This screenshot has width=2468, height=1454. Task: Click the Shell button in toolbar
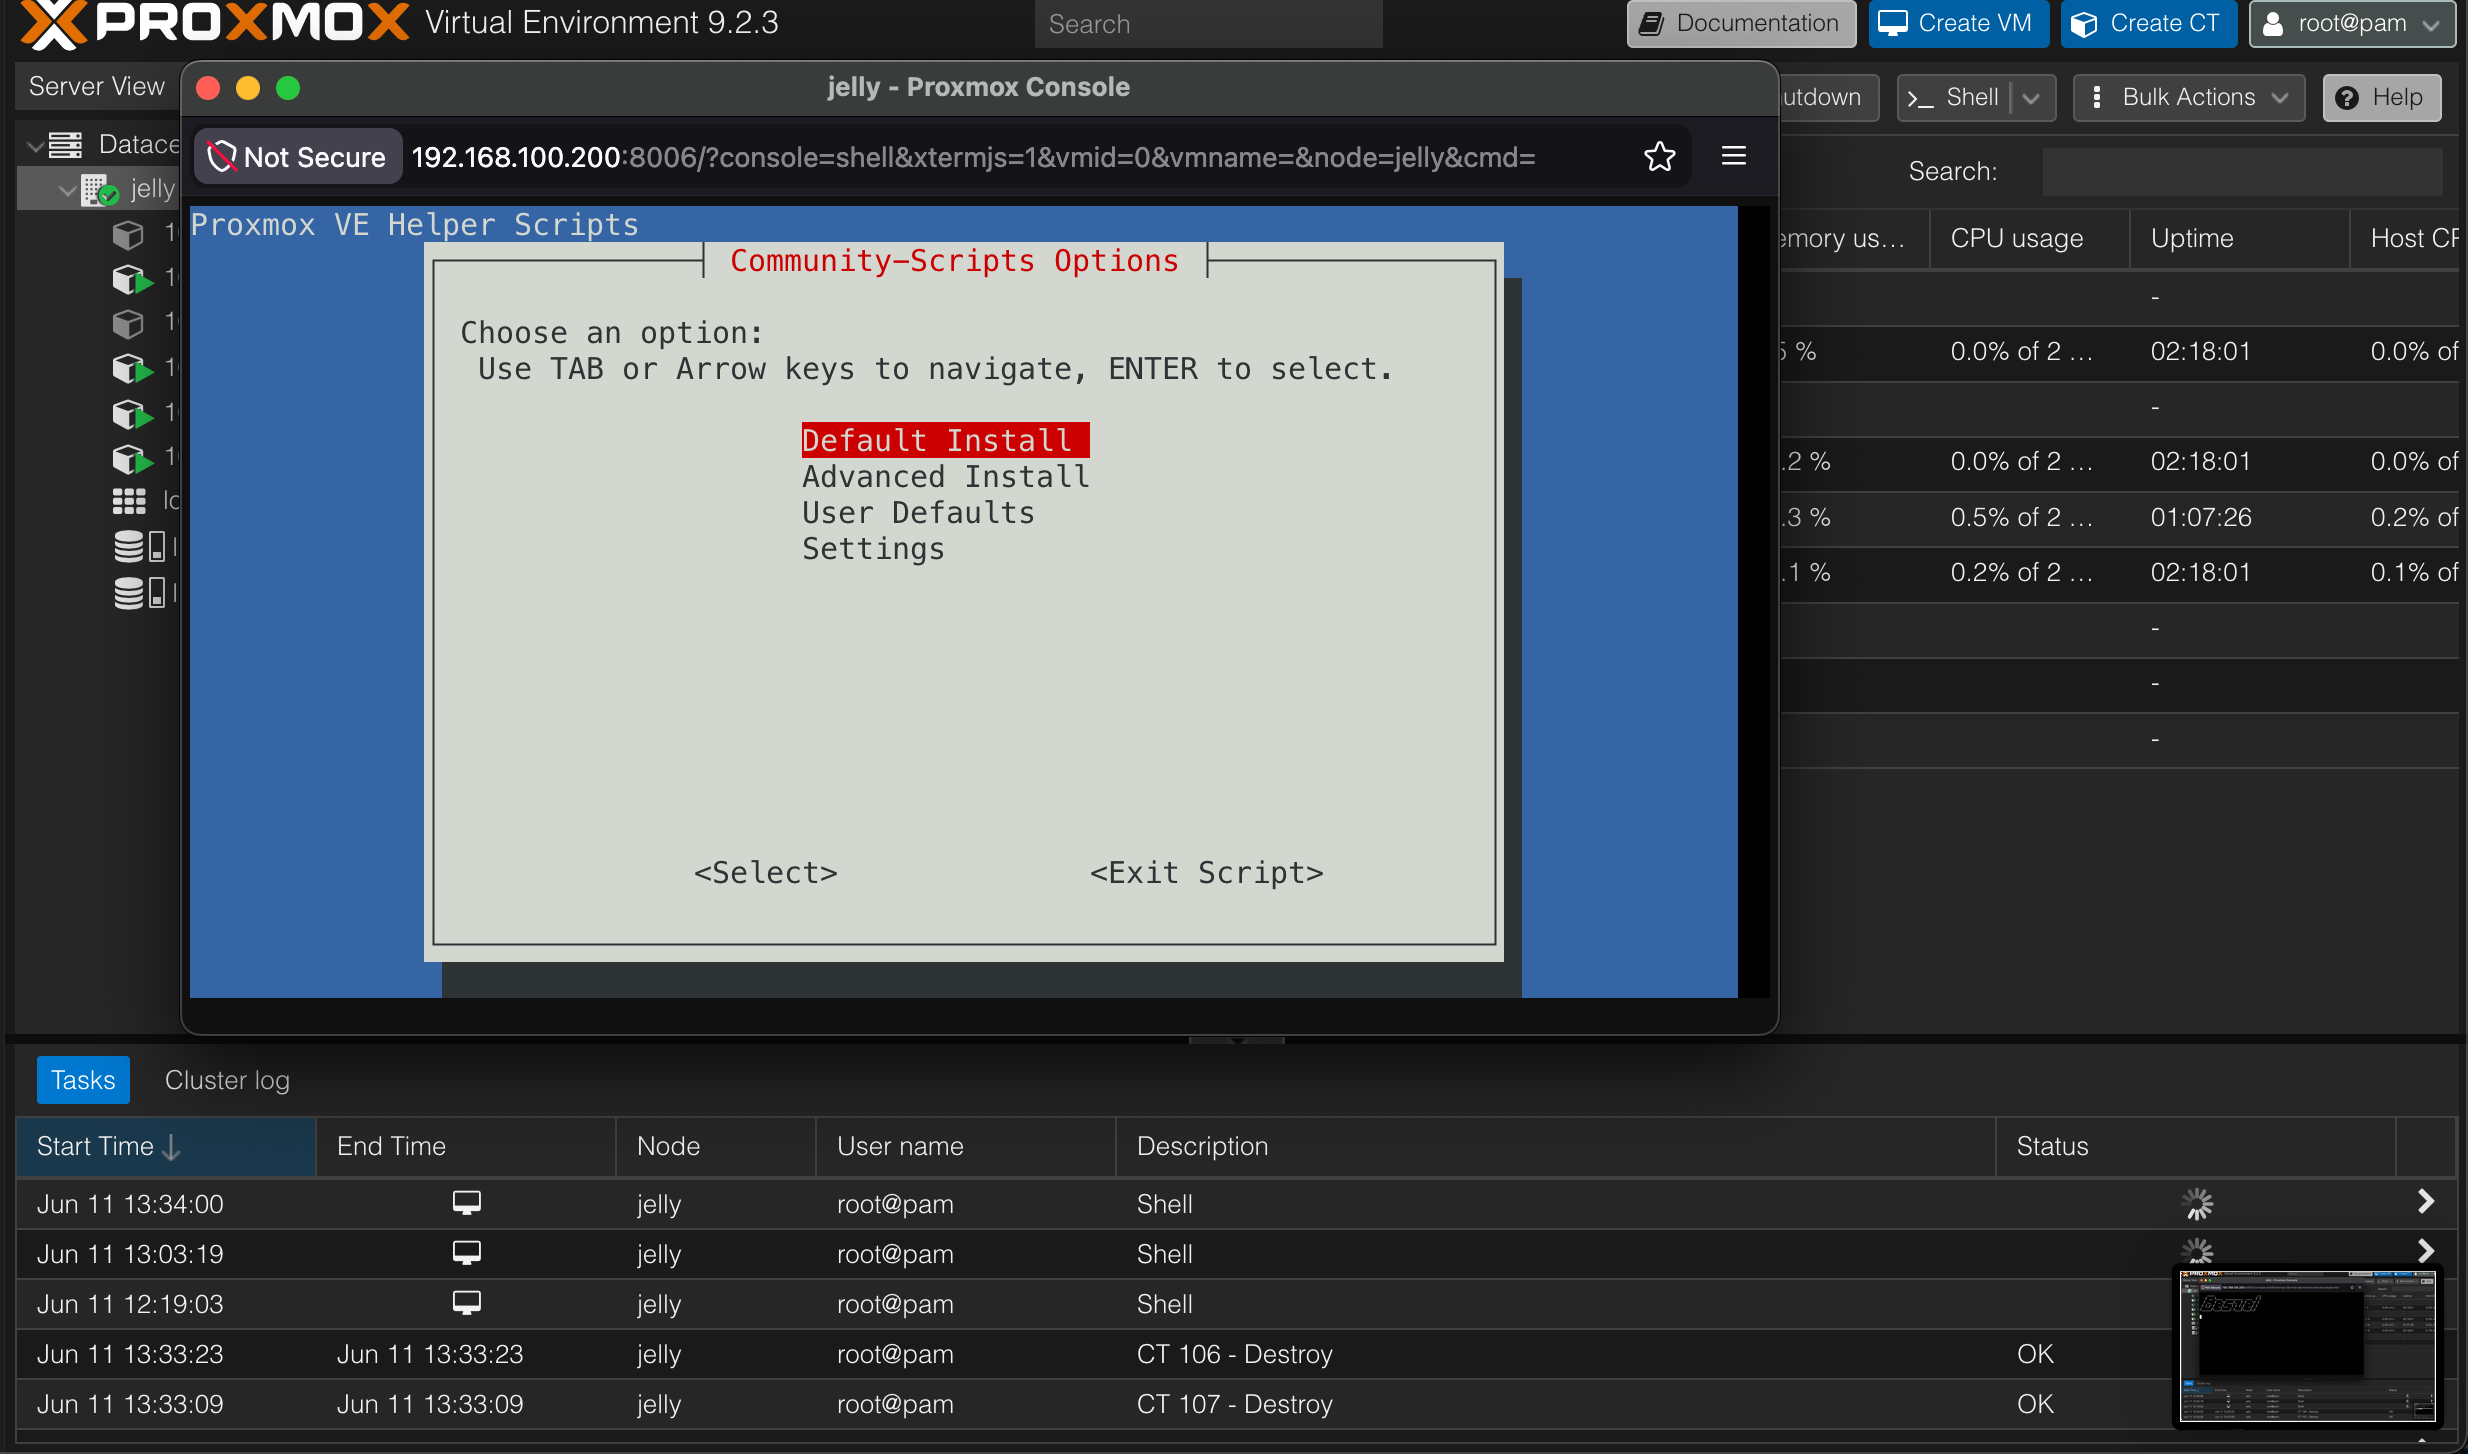[x=1953, y=97]
